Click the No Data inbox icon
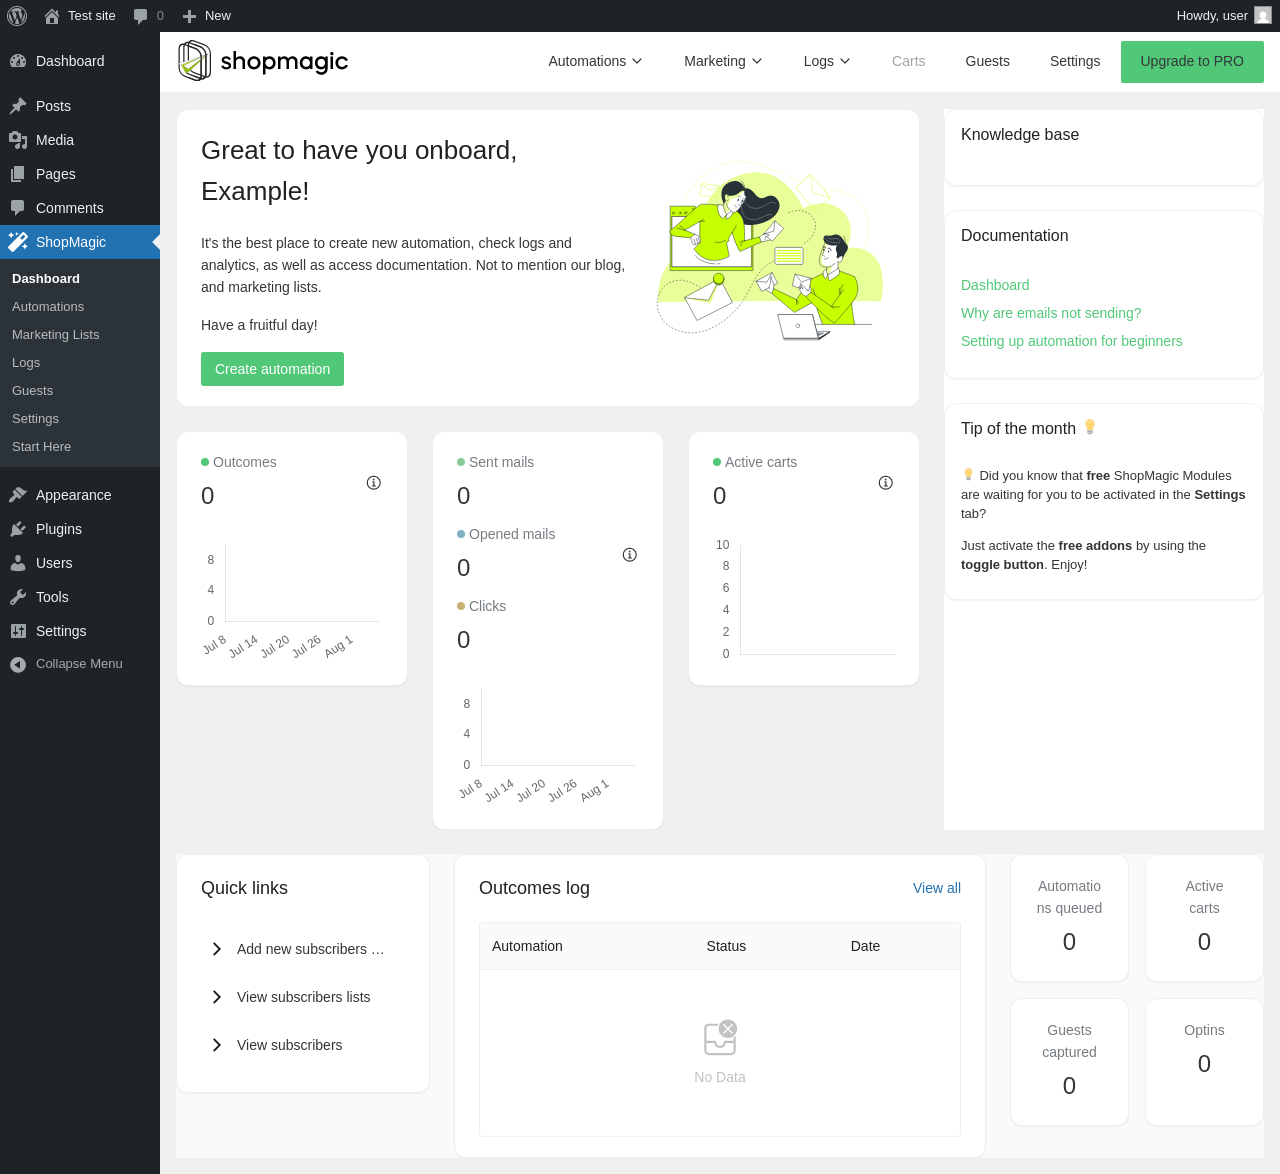This screenshot has width=1280, height=1174. pyautogui.click(x=720, y=1038)
